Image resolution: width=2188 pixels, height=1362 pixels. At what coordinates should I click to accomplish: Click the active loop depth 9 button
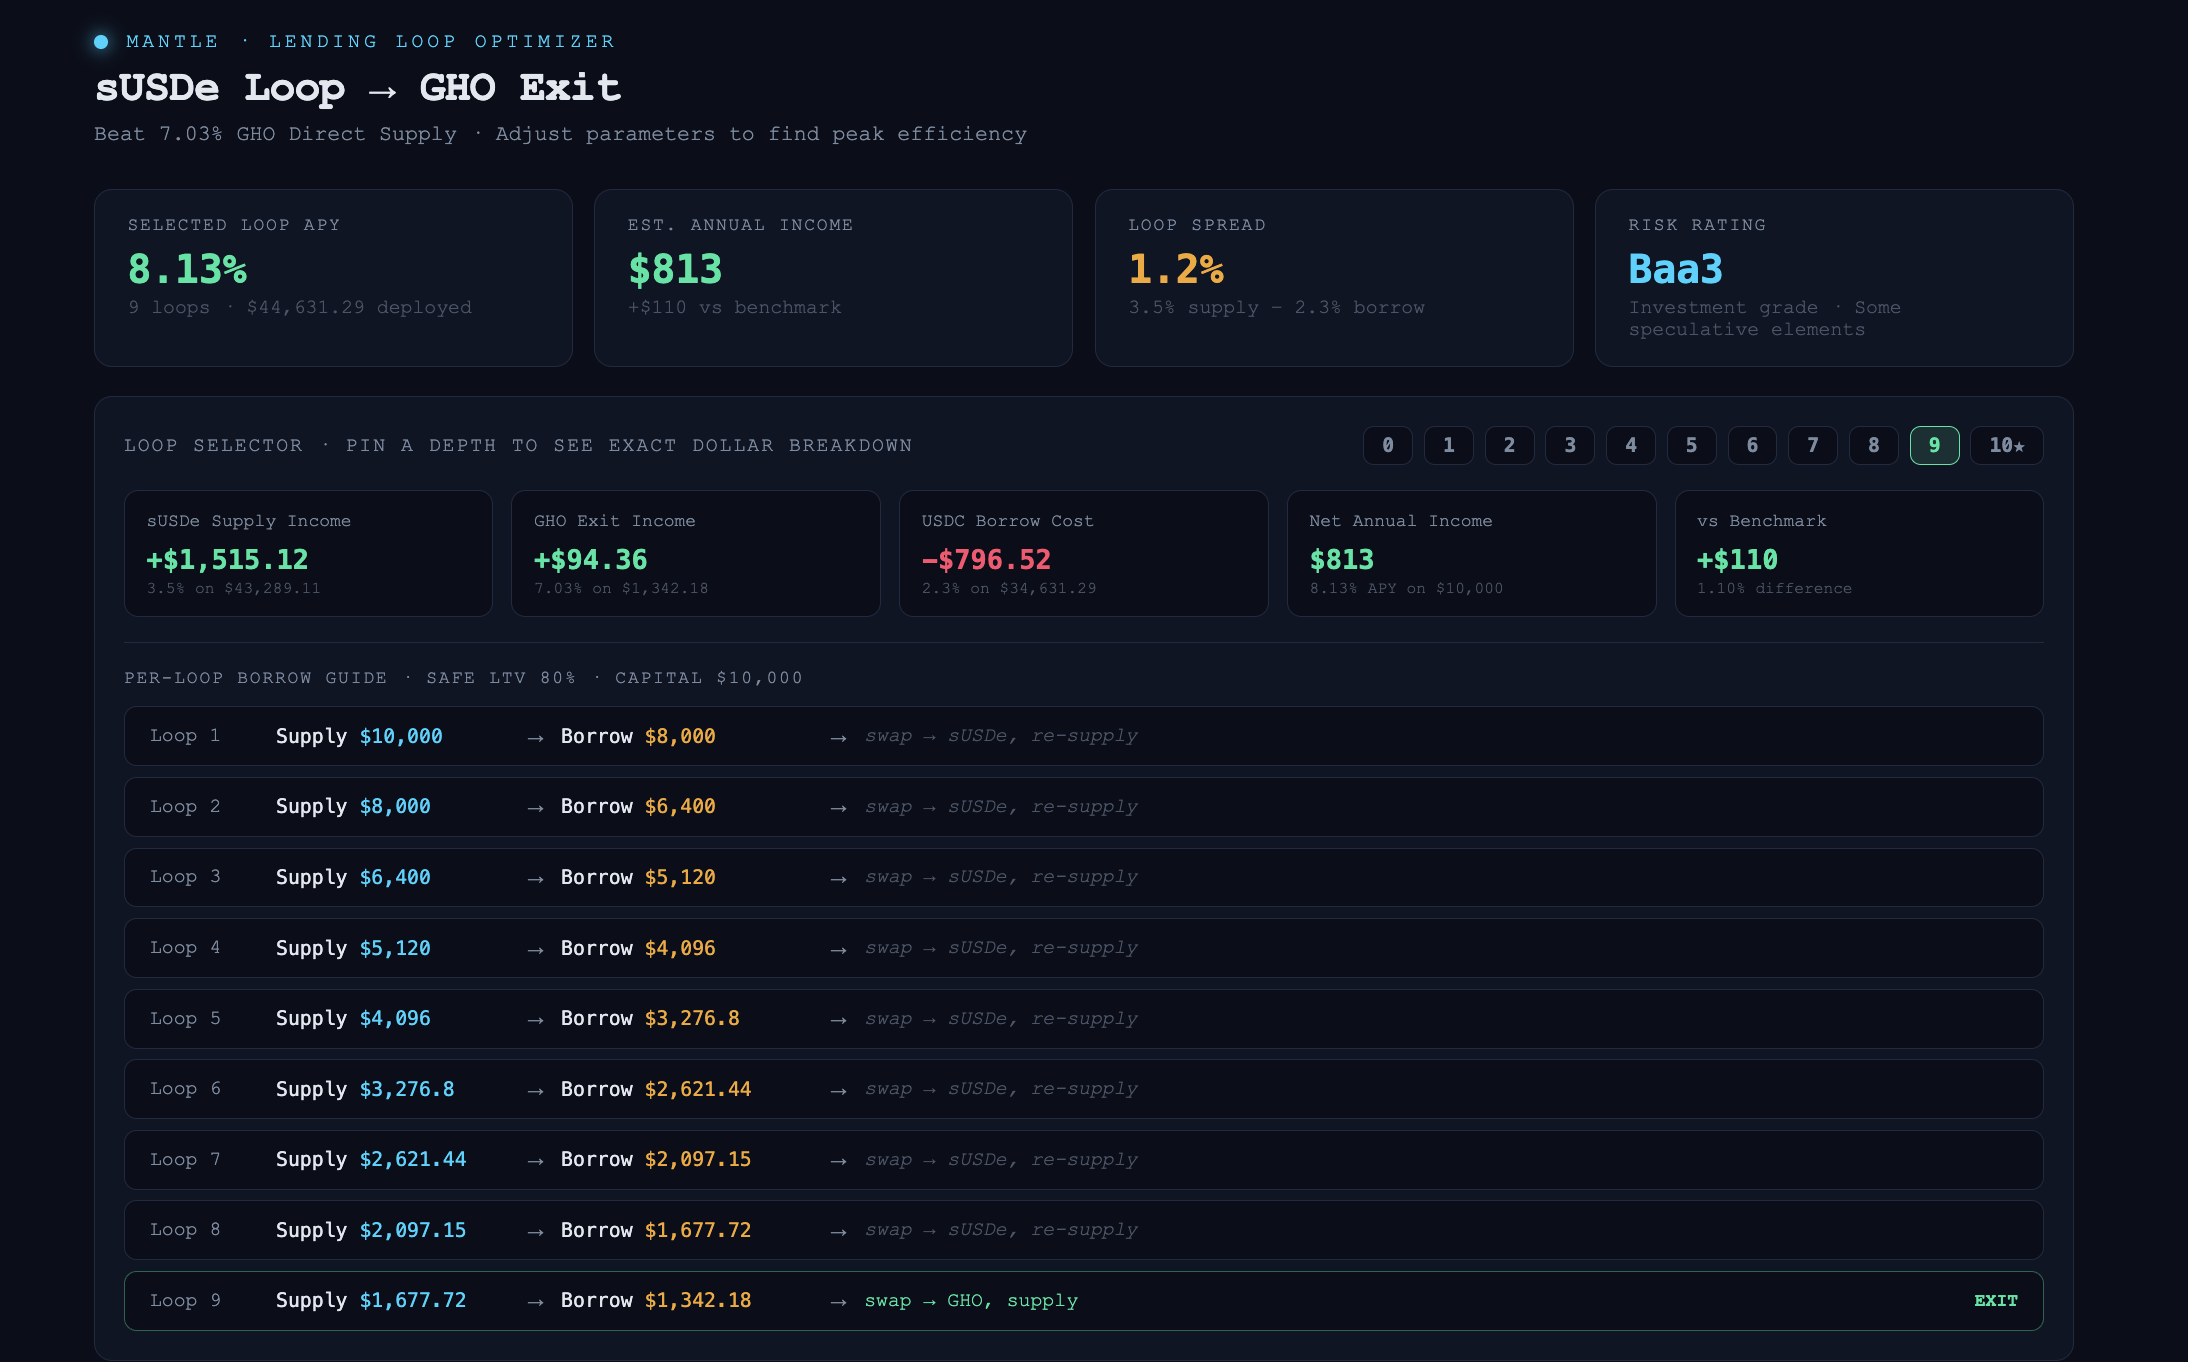point(1934,445)
